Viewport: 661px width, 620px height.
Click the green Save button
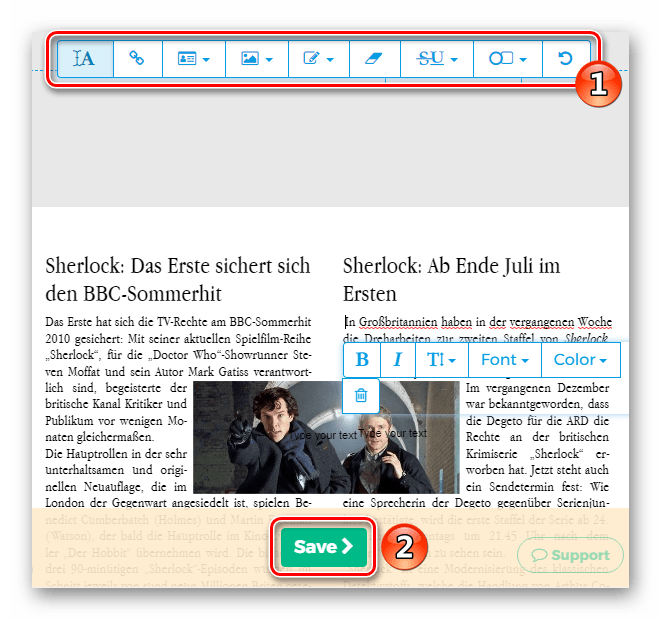pos(323,547)
